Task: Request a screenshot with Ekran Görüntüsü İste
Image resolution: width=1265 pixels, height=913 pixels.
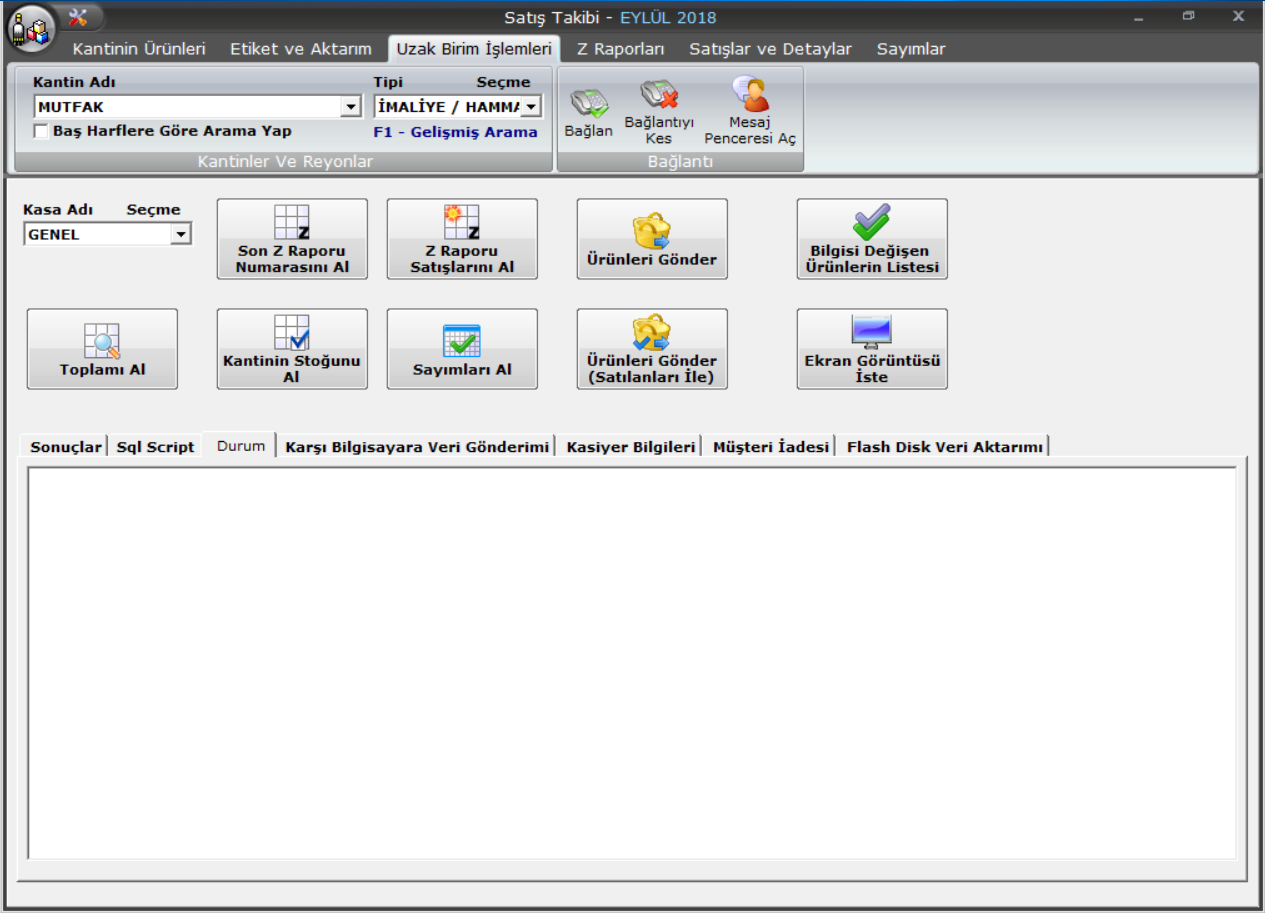Action: pyautogui.click(x=872, y=349)
